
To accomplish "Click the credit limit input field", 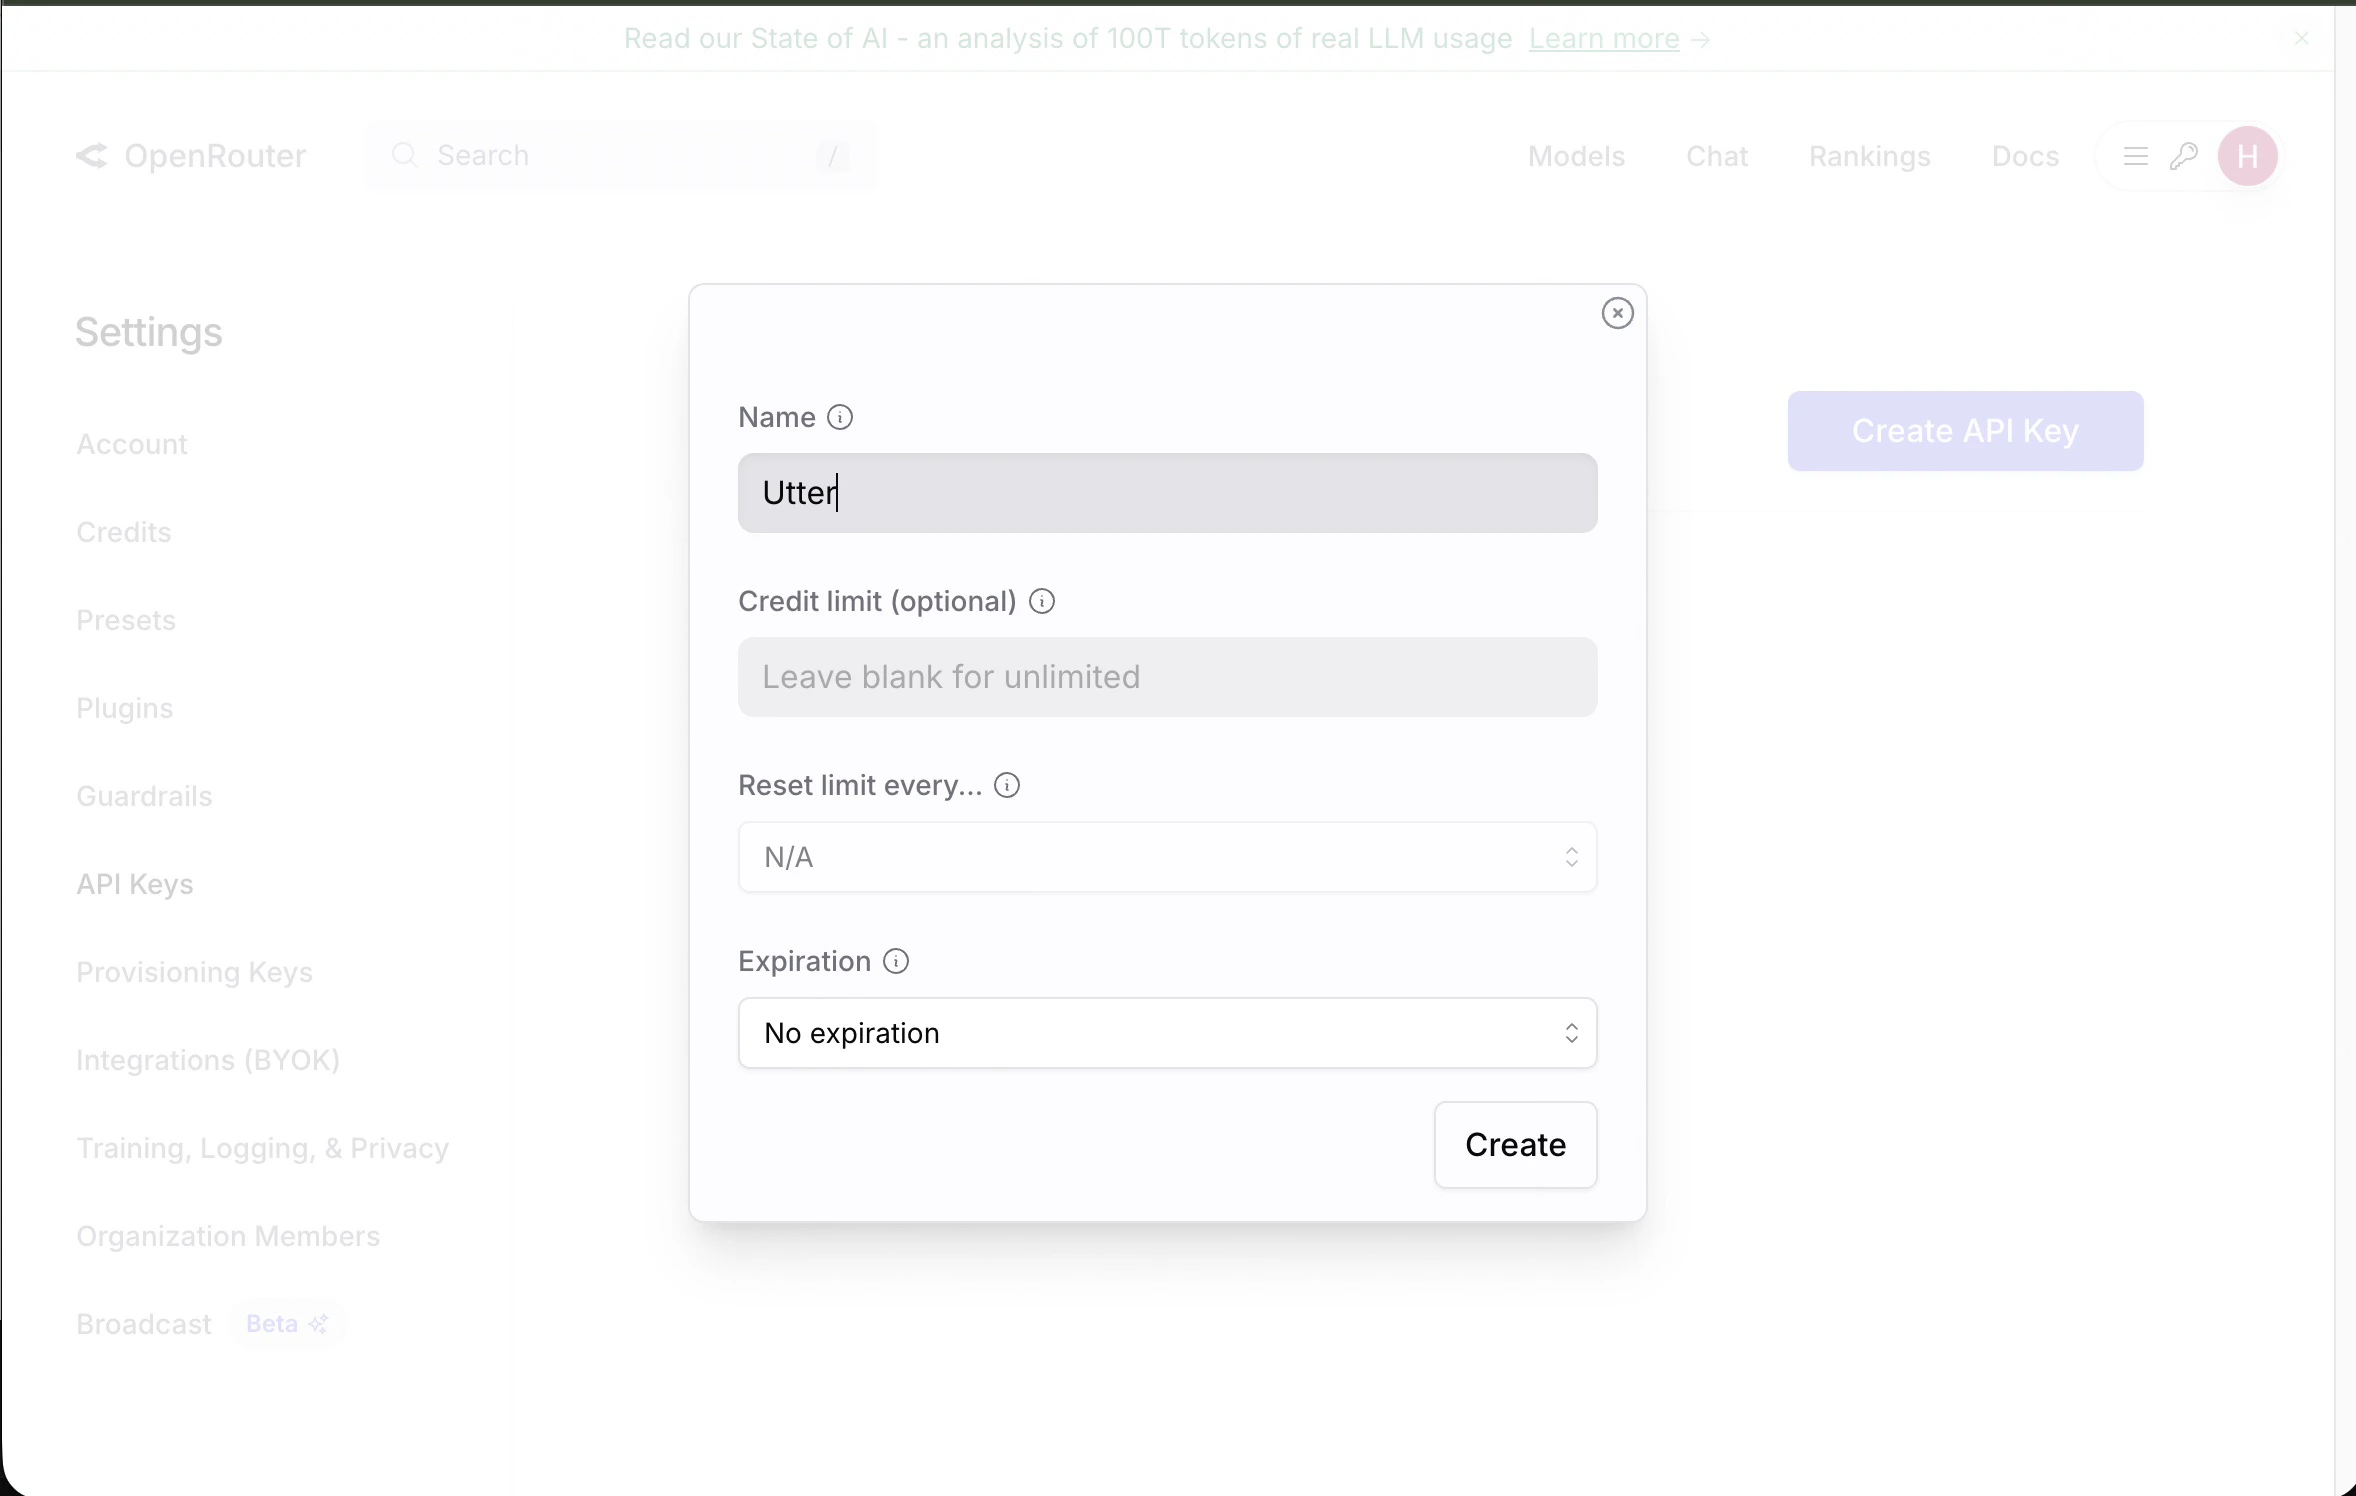I will tap(1166, 677).
